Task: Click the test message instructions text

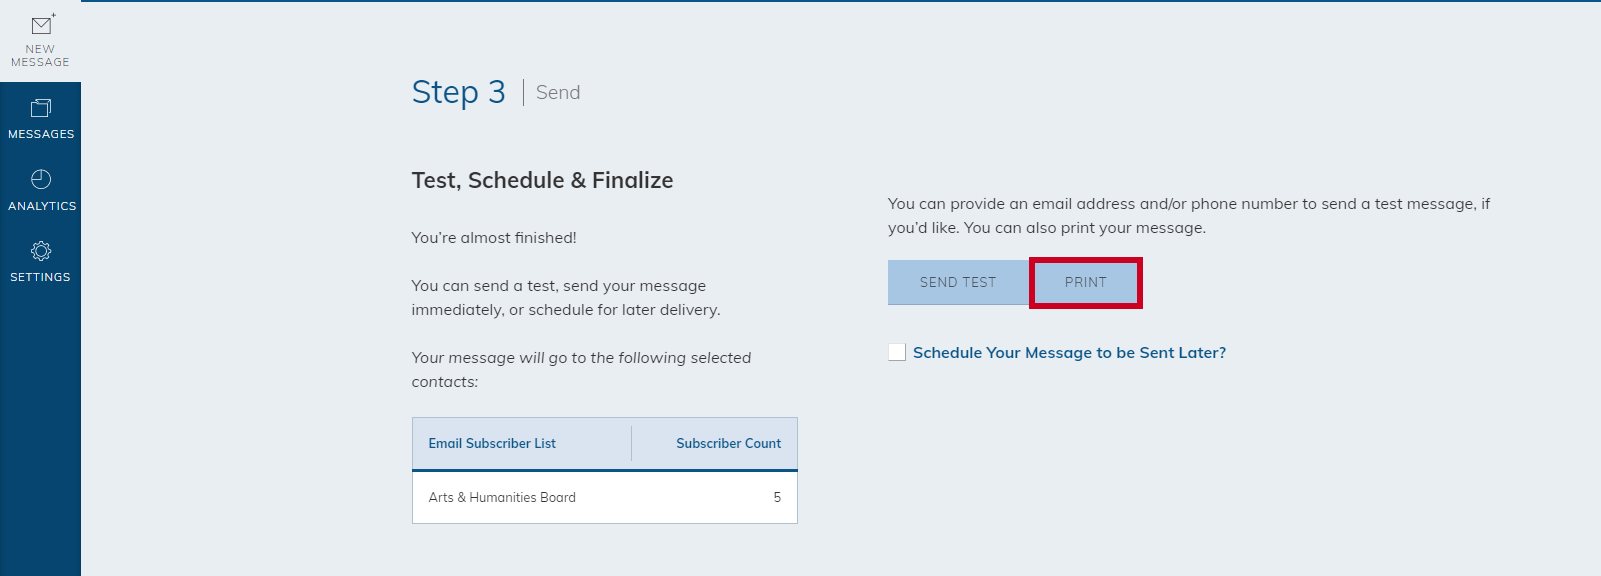Action: pyautogui.click(x=1189, y=216)
